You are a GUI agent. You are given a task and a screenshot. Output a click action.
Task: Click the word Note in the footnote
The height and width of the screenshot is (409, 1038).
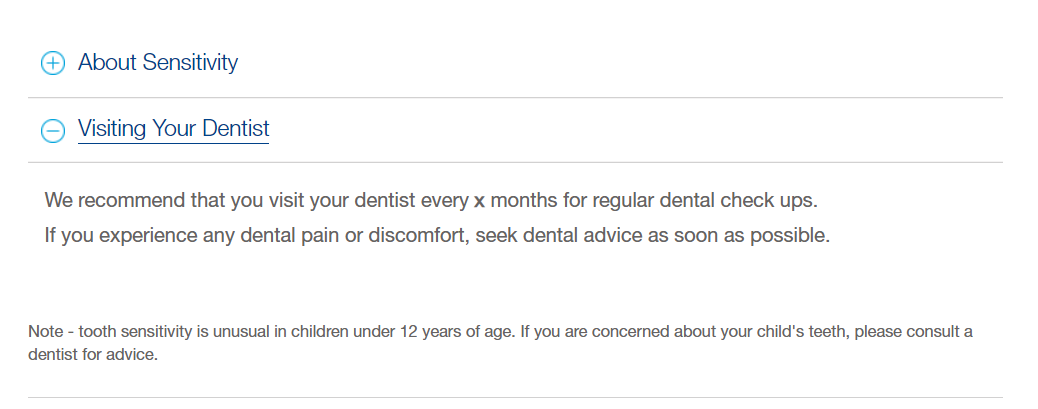[x=45, y=331]
